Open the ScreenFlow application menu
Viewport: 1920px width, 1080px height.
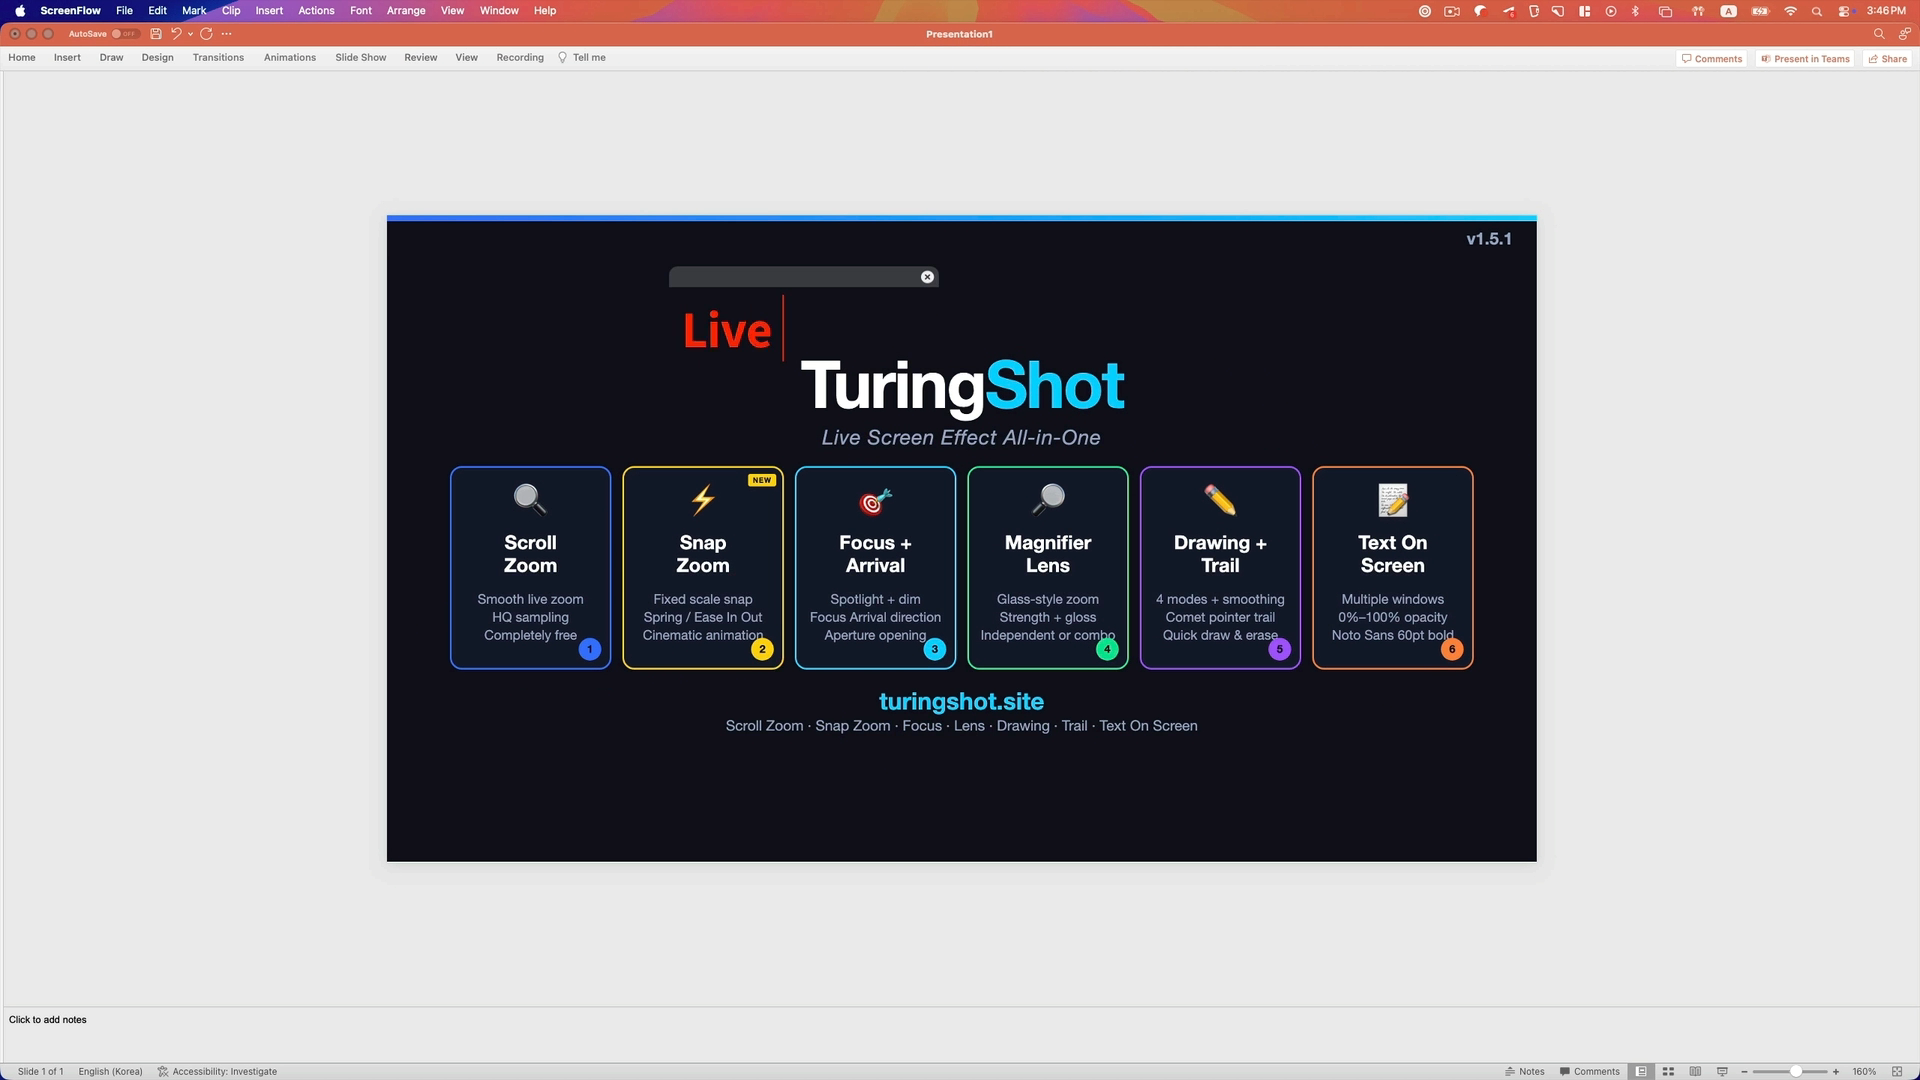point(70,11)
